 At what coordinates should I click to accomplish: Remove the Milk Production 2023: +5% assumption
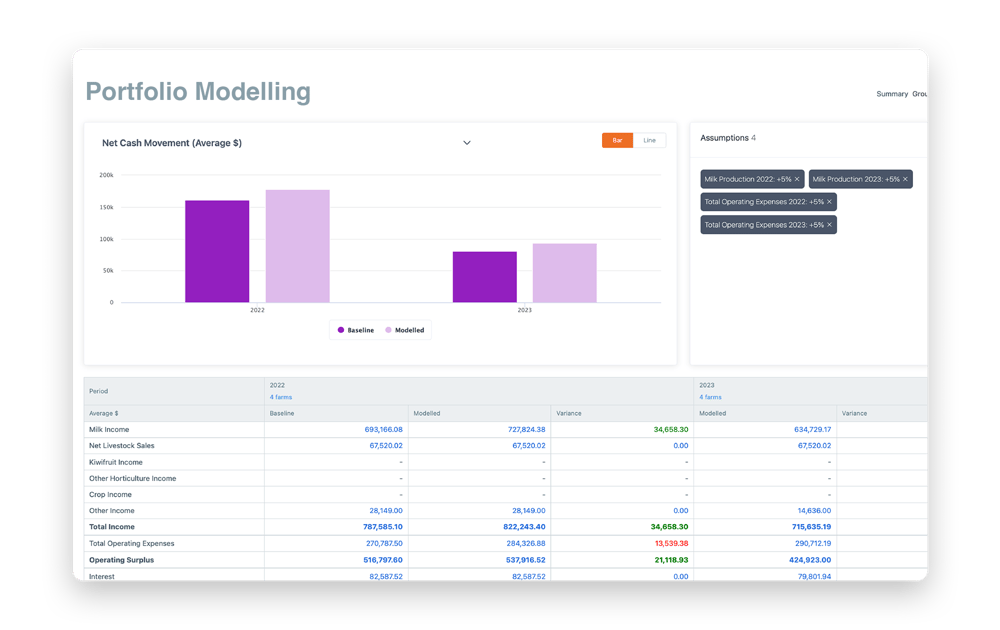pos(904,179)
